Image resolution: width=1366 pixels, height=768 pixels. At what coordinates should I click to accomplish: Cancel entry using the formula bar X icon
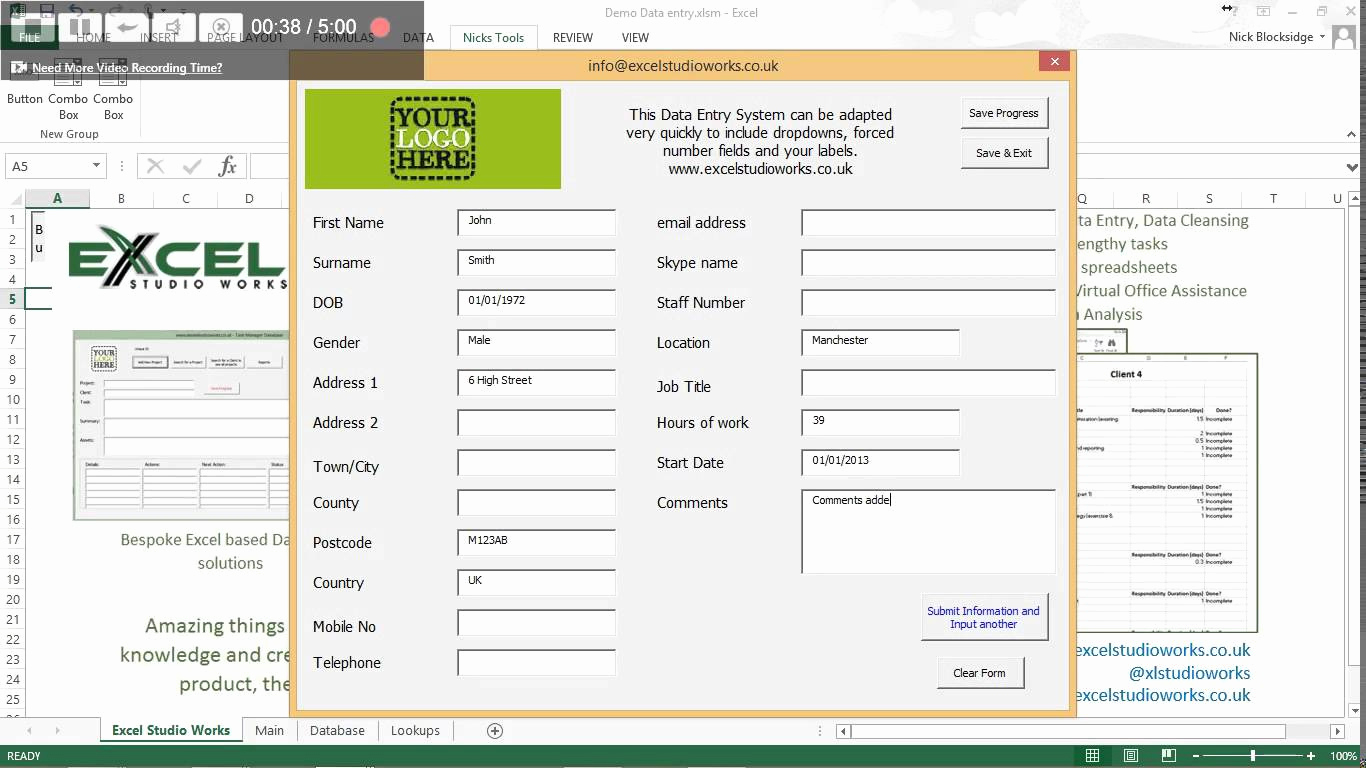(x=155, y=166)
